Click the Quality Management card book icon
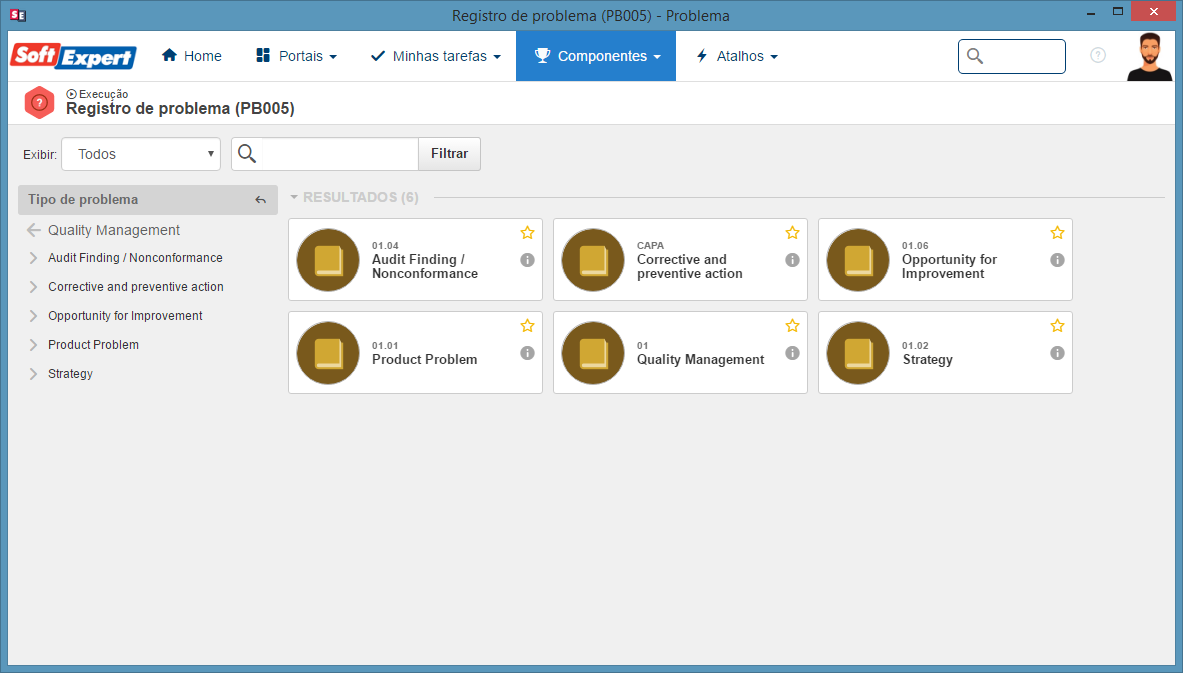The image size is (1183, 673). (x=593, y=352)
